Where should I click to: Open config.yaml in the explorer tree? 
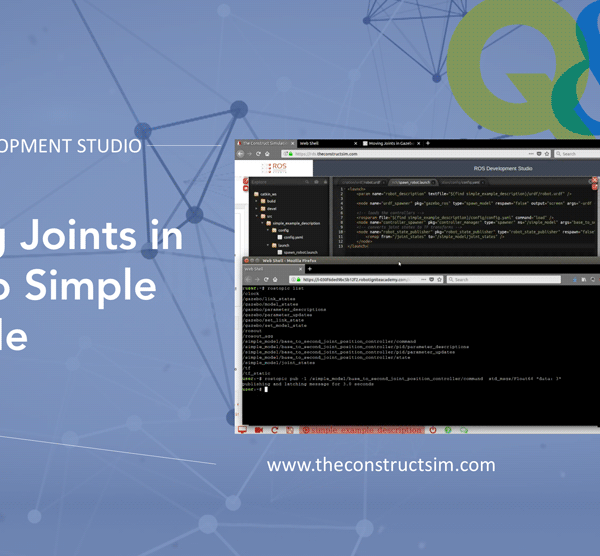[290, 238]
